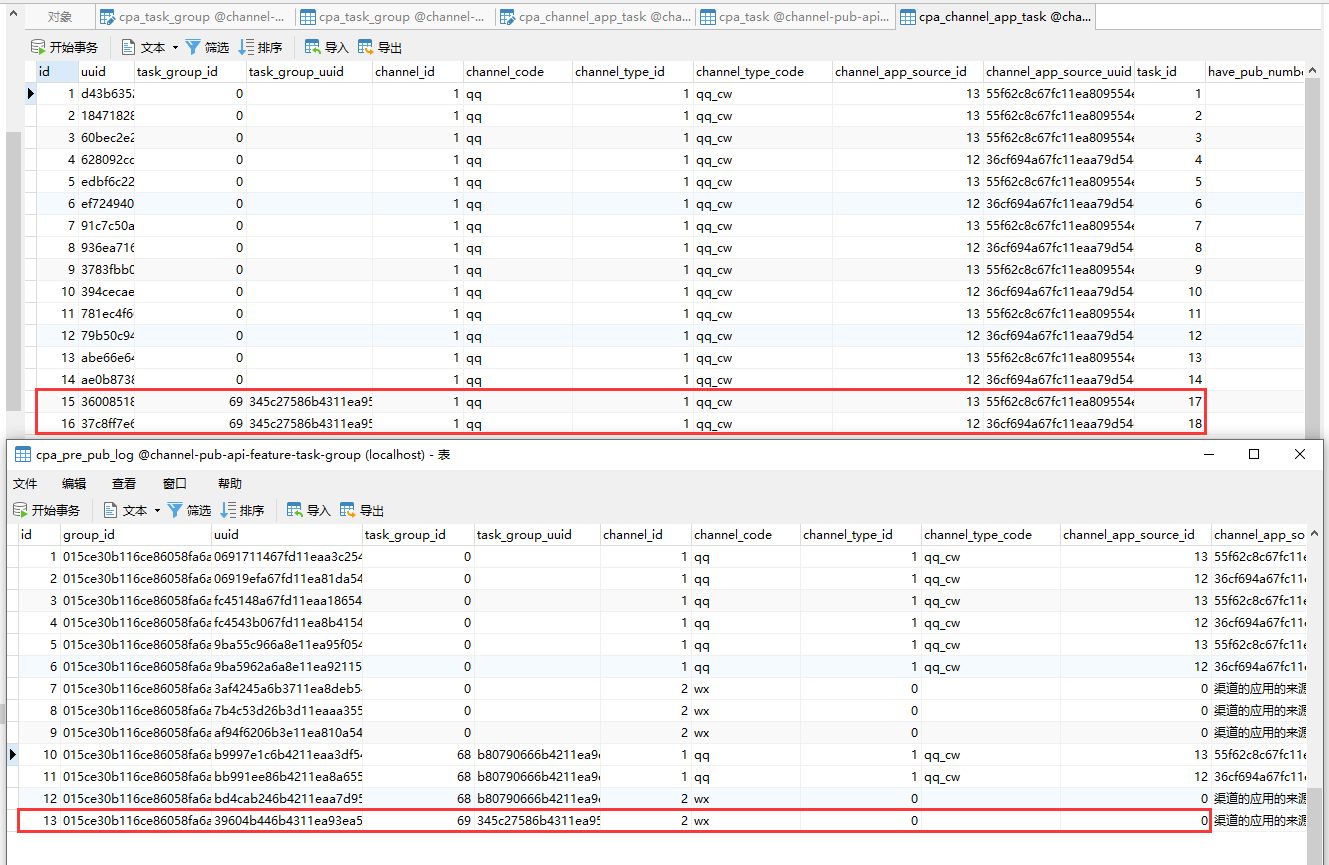
Task: Expand 文本 dropdown in cpa_pre_pub_log window toolbar
Action: point(157,510)
